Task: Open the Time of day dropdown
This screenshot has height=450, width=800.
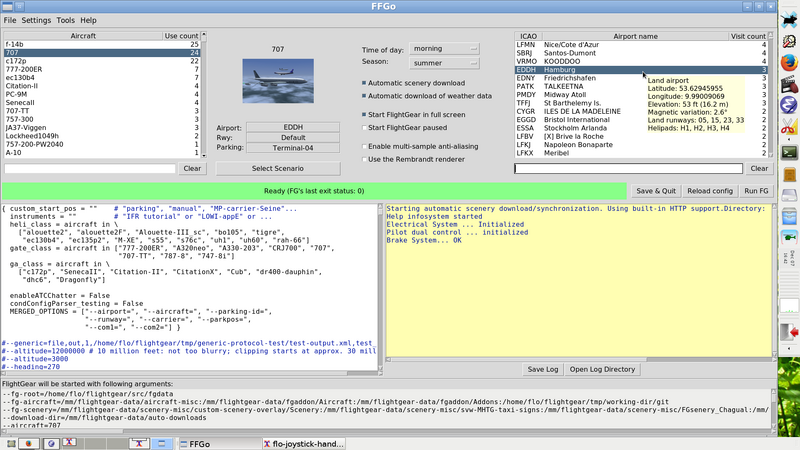Action: (444, 48)
